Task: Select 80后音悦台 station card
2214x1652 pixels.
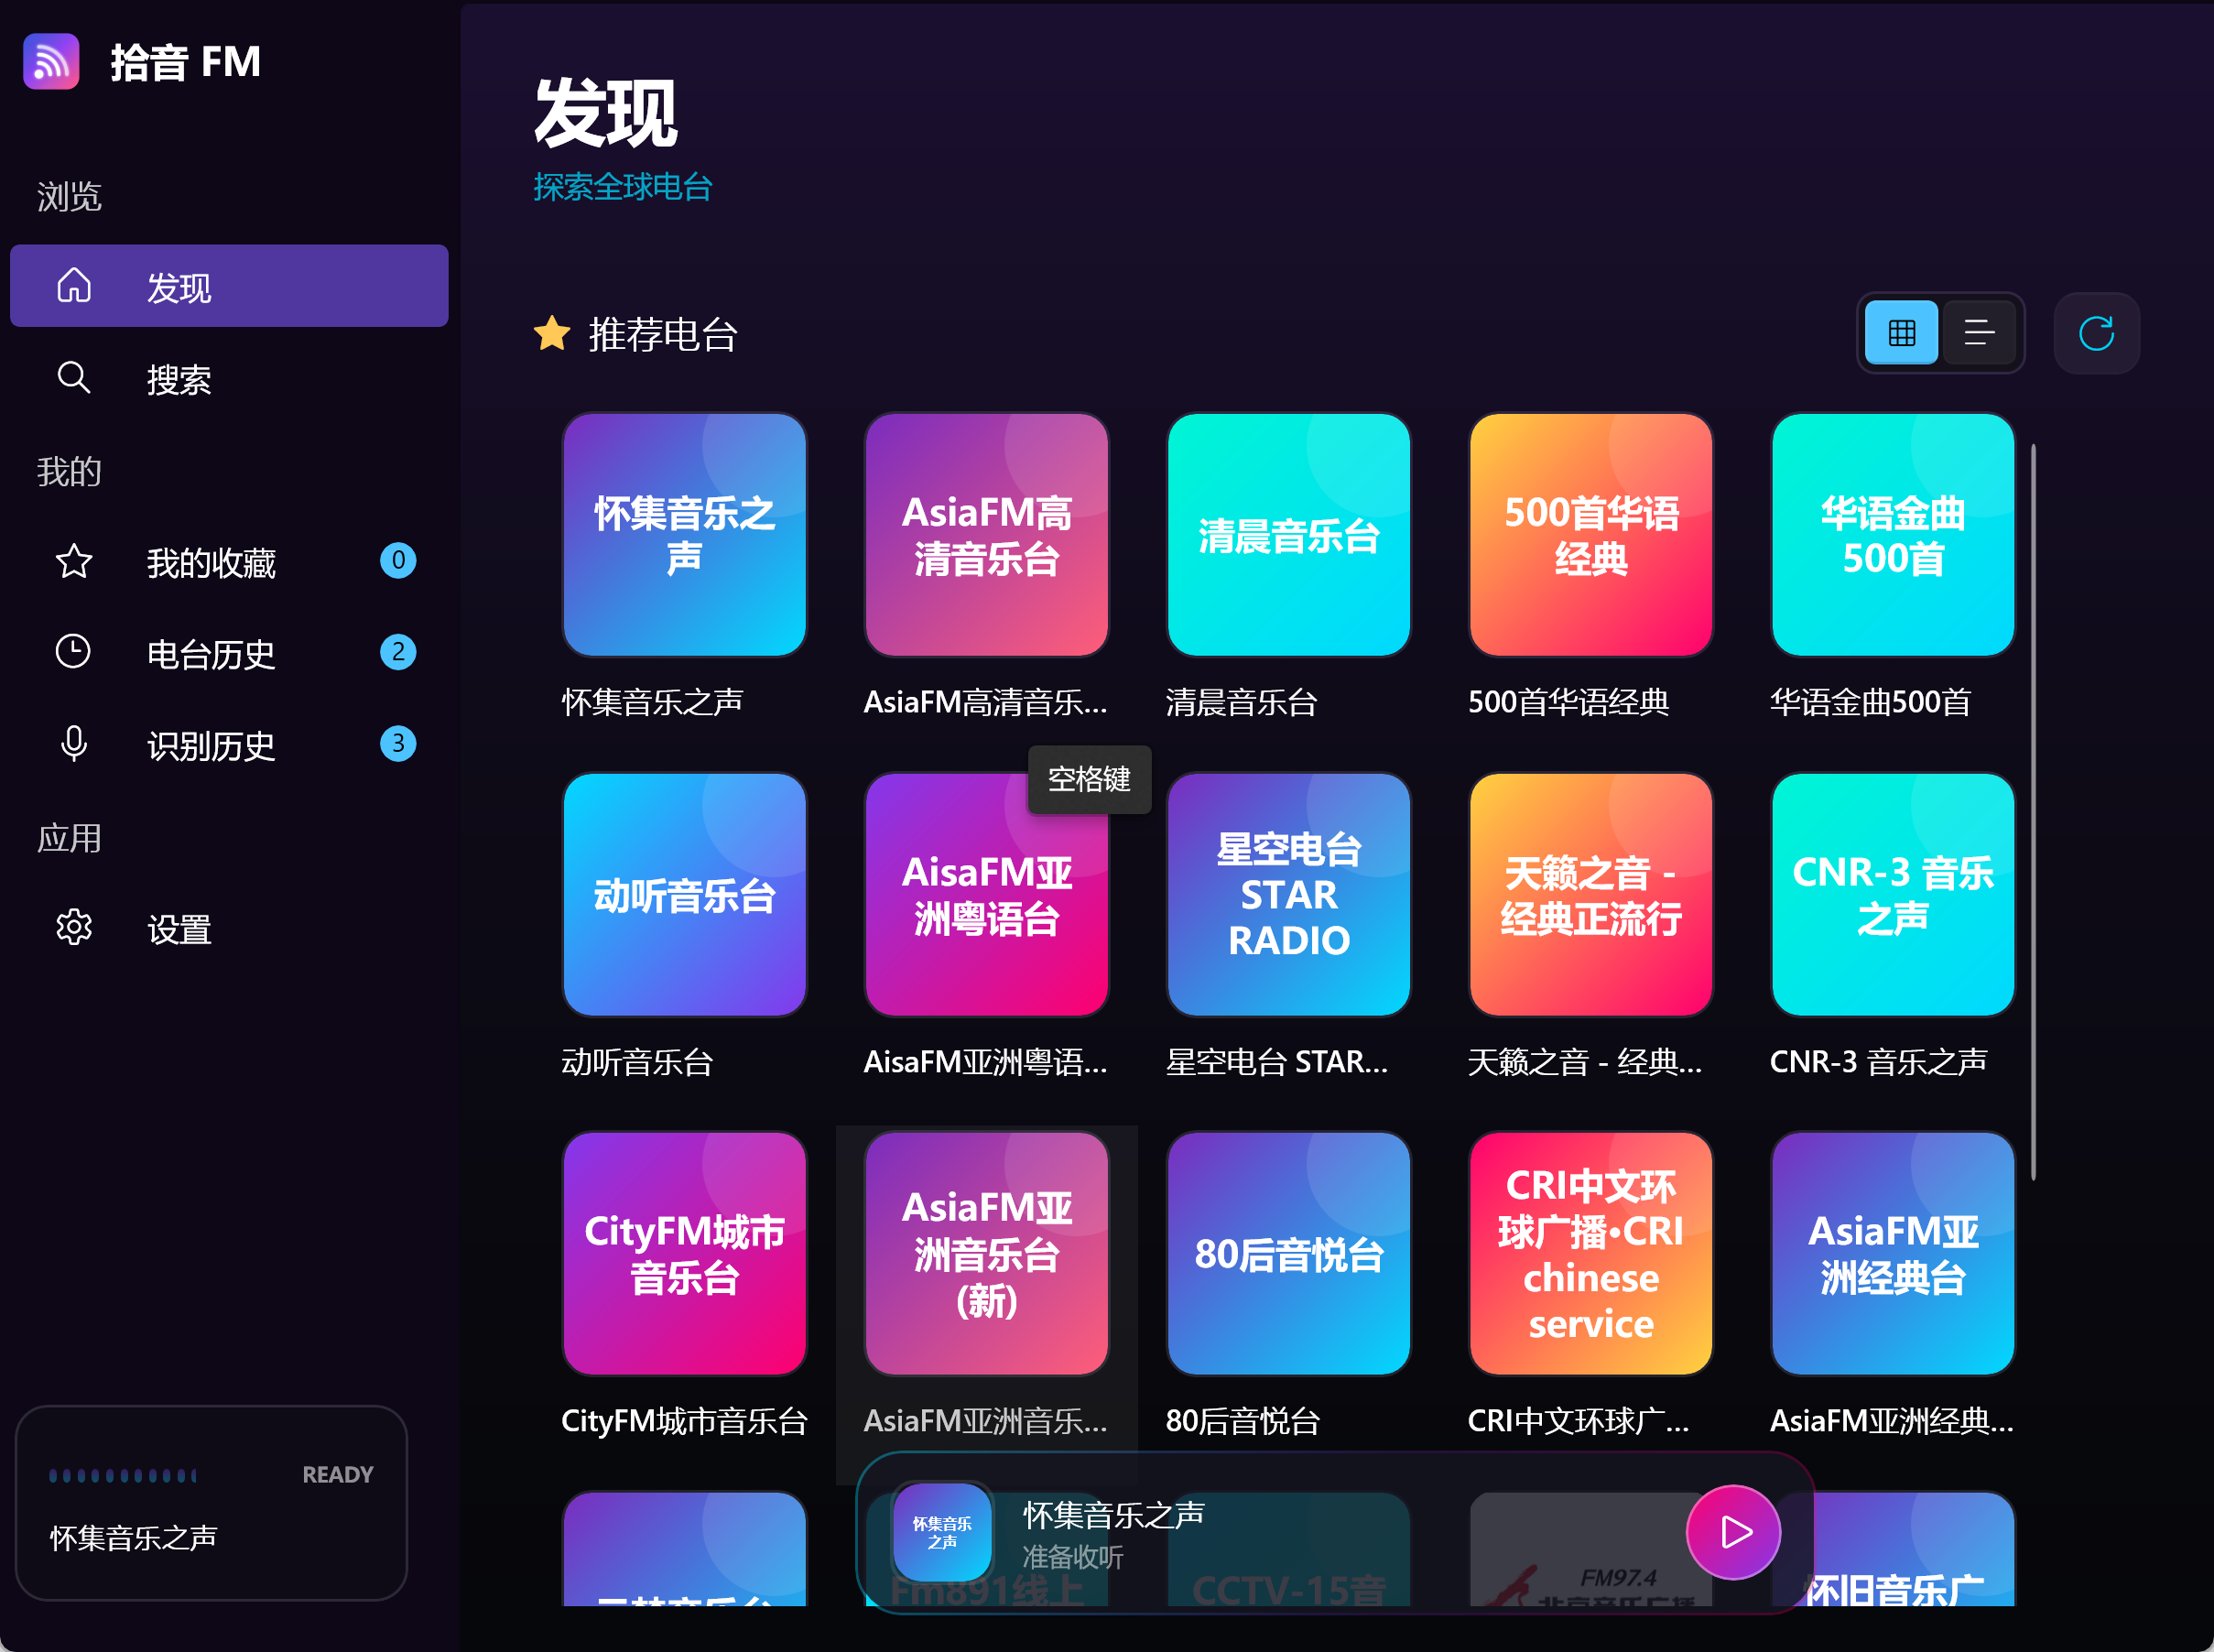Action: pos(1289,1254)
